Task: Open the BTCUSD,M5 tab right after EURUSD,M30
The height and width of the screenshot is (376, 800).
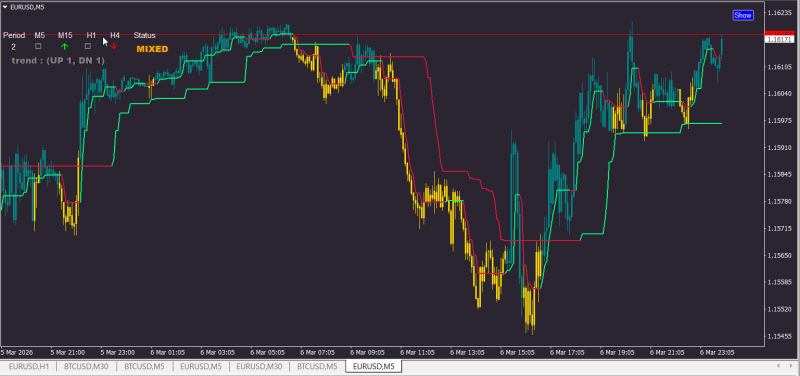Action: 317,366
